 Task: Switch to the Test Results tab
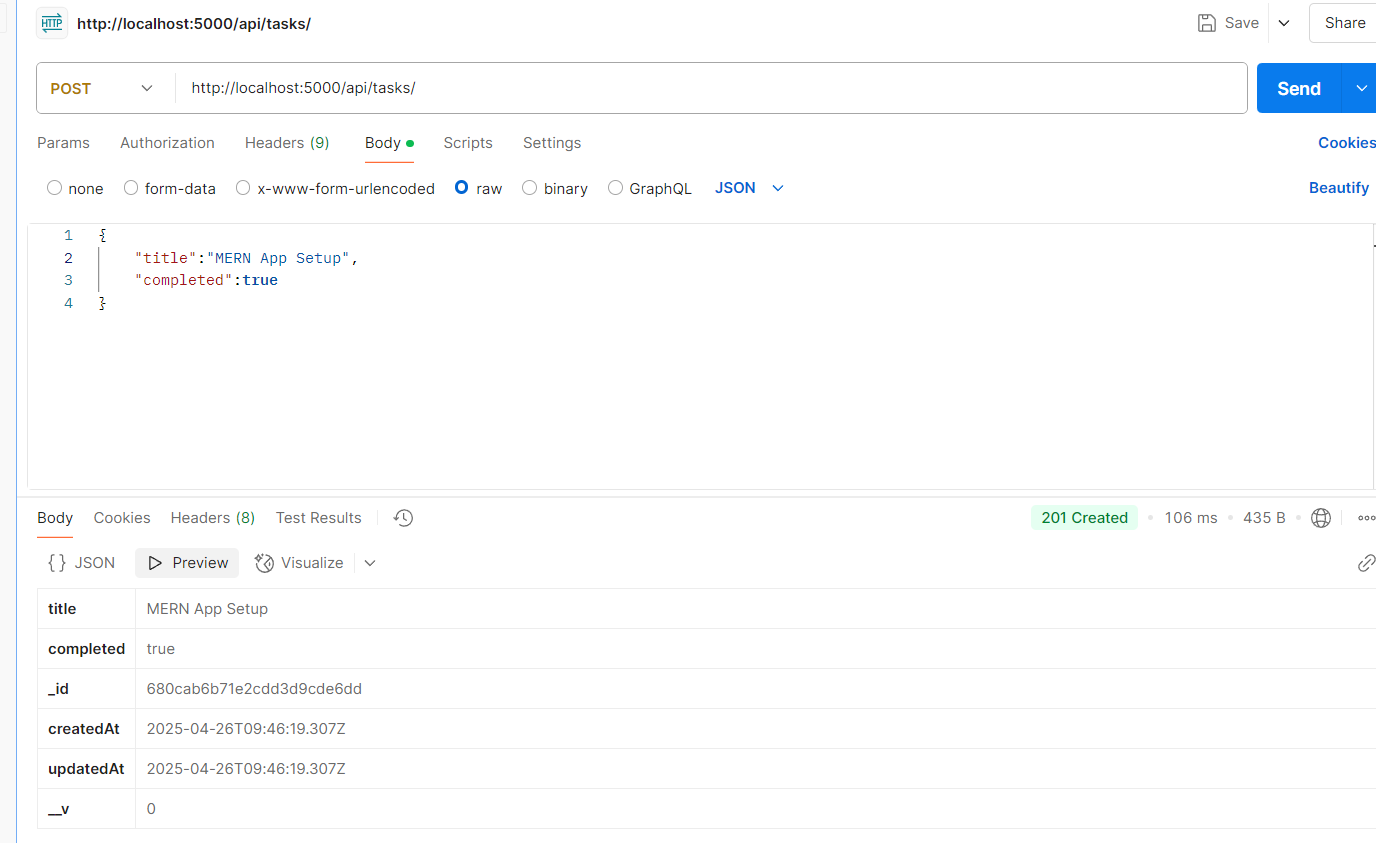tap(318, 517)
